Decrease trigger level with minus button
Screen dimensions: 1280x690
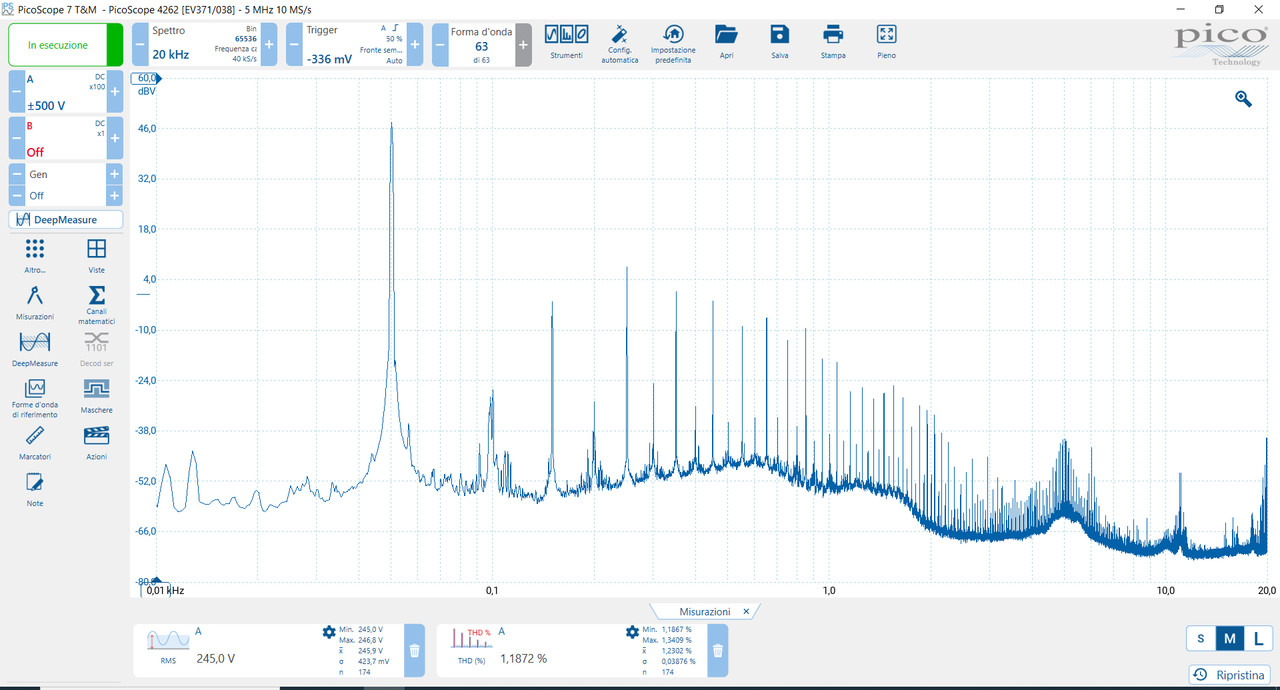click(x=294, y=45)
